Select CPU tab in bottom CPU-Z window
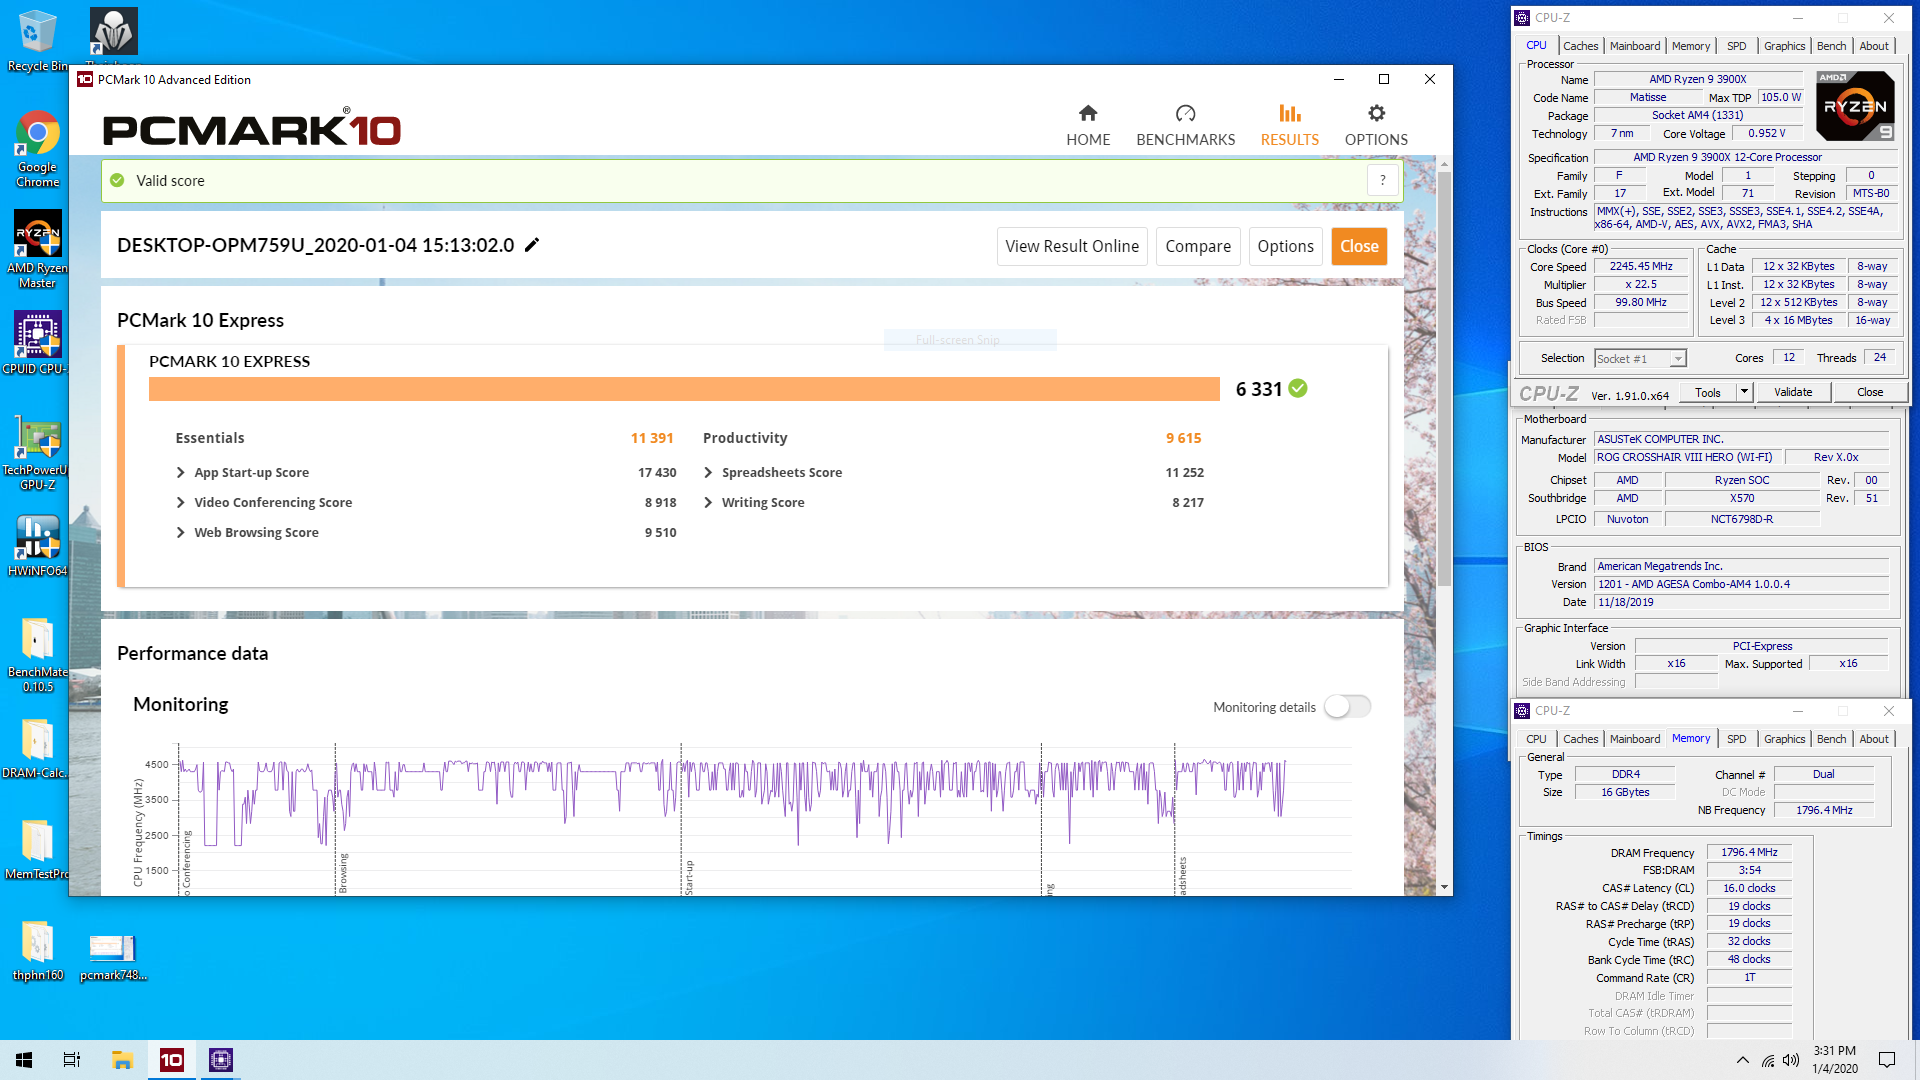Screen dimensions: 1920x1080 coord(1536,739)
